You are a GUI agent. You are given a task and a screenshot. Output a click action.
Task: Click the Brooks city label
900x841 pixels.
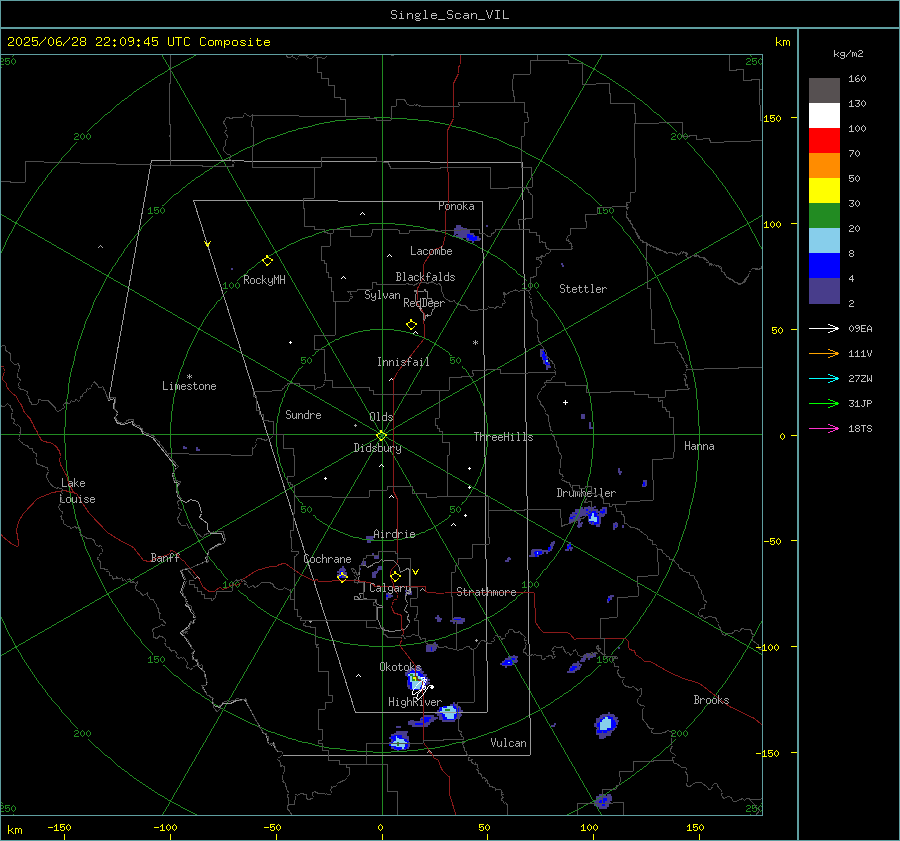(x=711, y=700)
